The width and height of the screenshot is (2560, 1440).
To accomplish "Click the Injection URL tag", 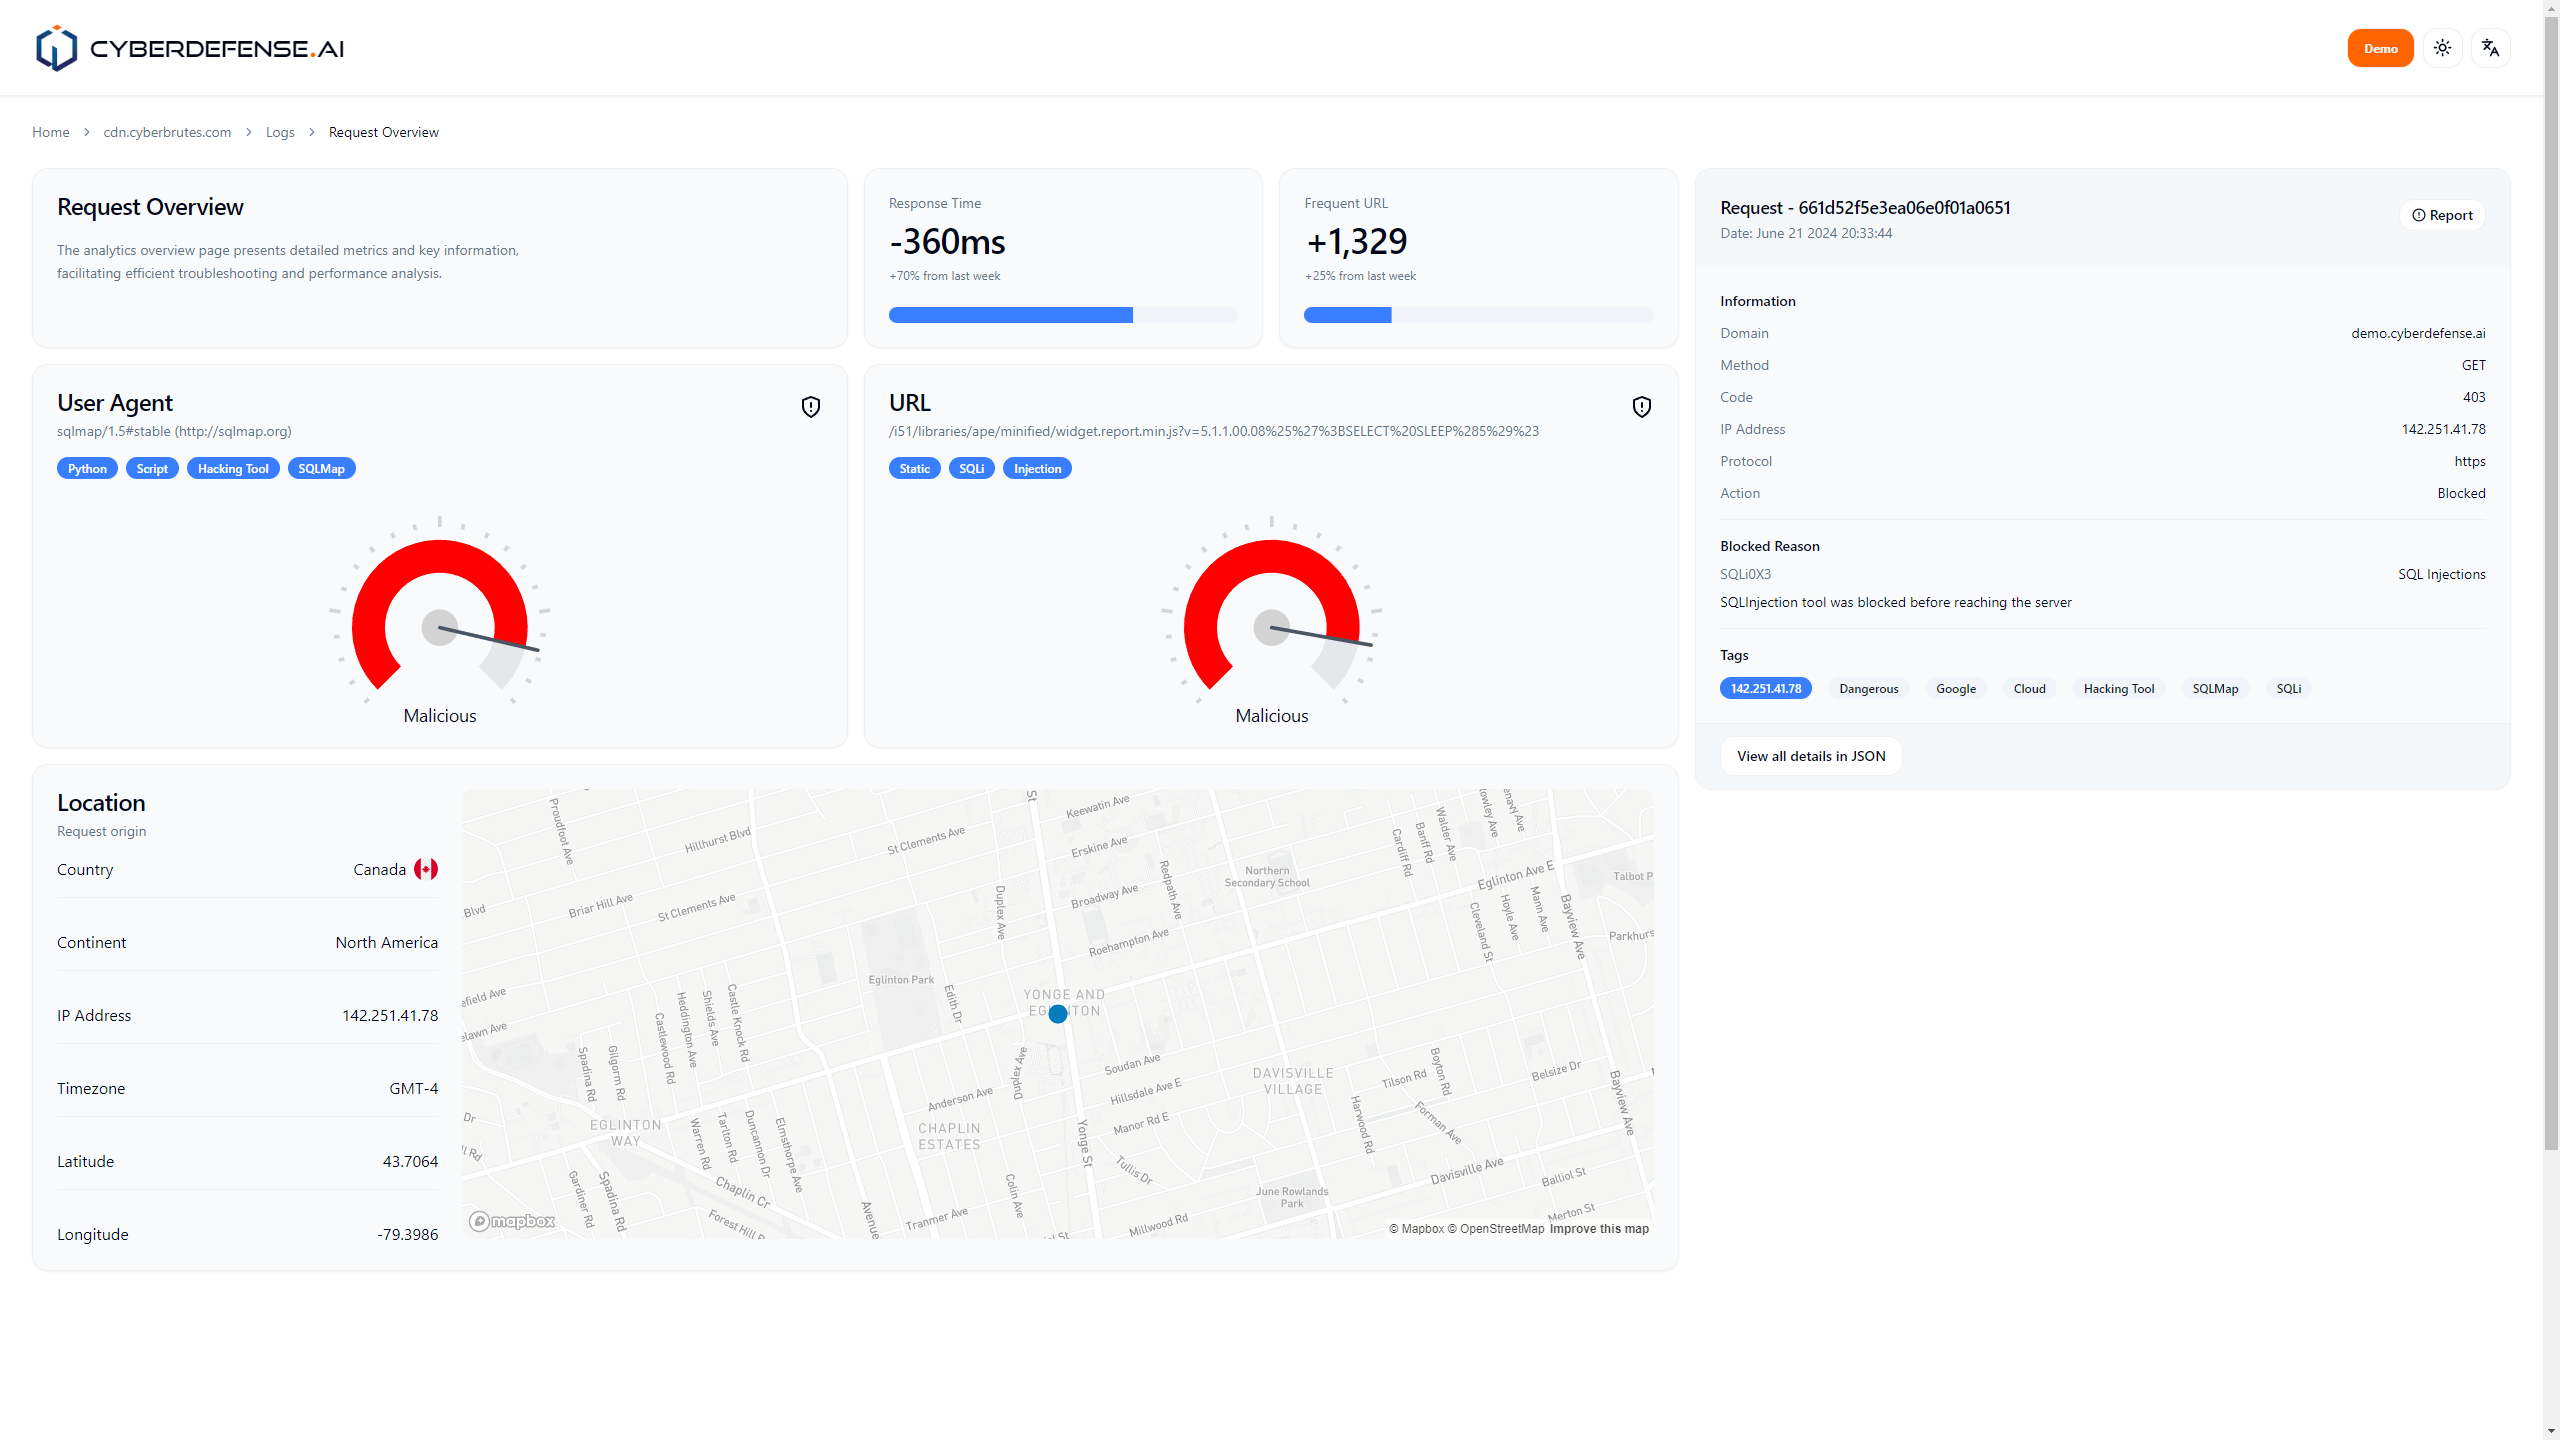I will [1037, 468].
